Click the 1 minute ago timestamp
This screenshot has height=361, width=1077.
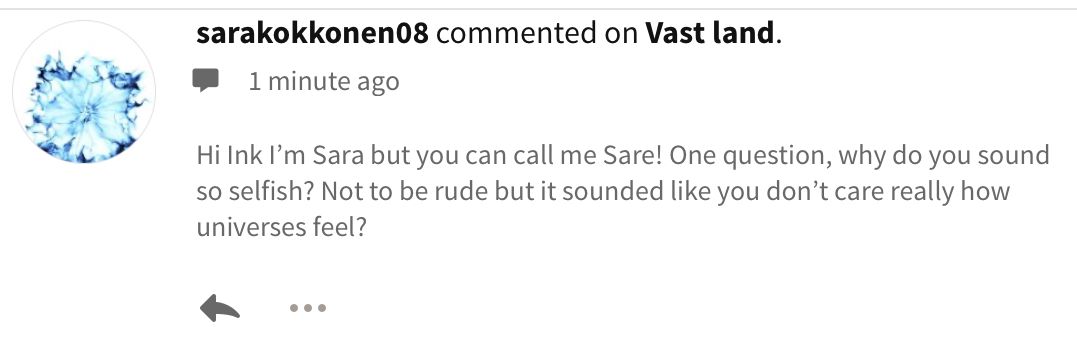click(324, 82)
